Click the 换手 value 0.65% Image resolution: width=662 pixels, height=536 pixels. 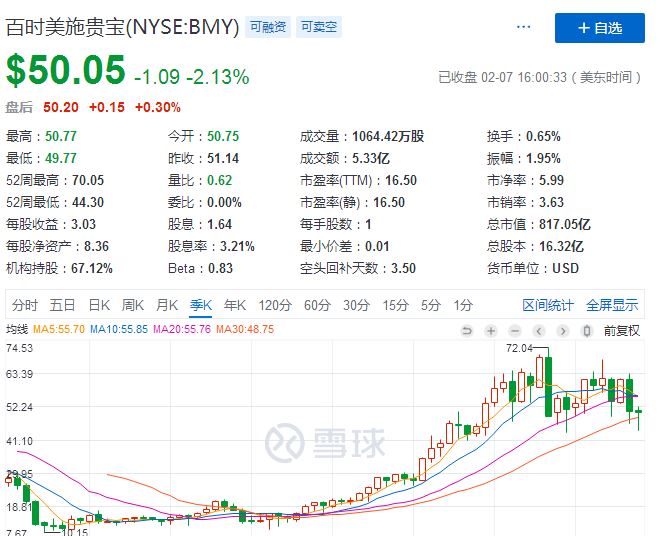point(543,136)
